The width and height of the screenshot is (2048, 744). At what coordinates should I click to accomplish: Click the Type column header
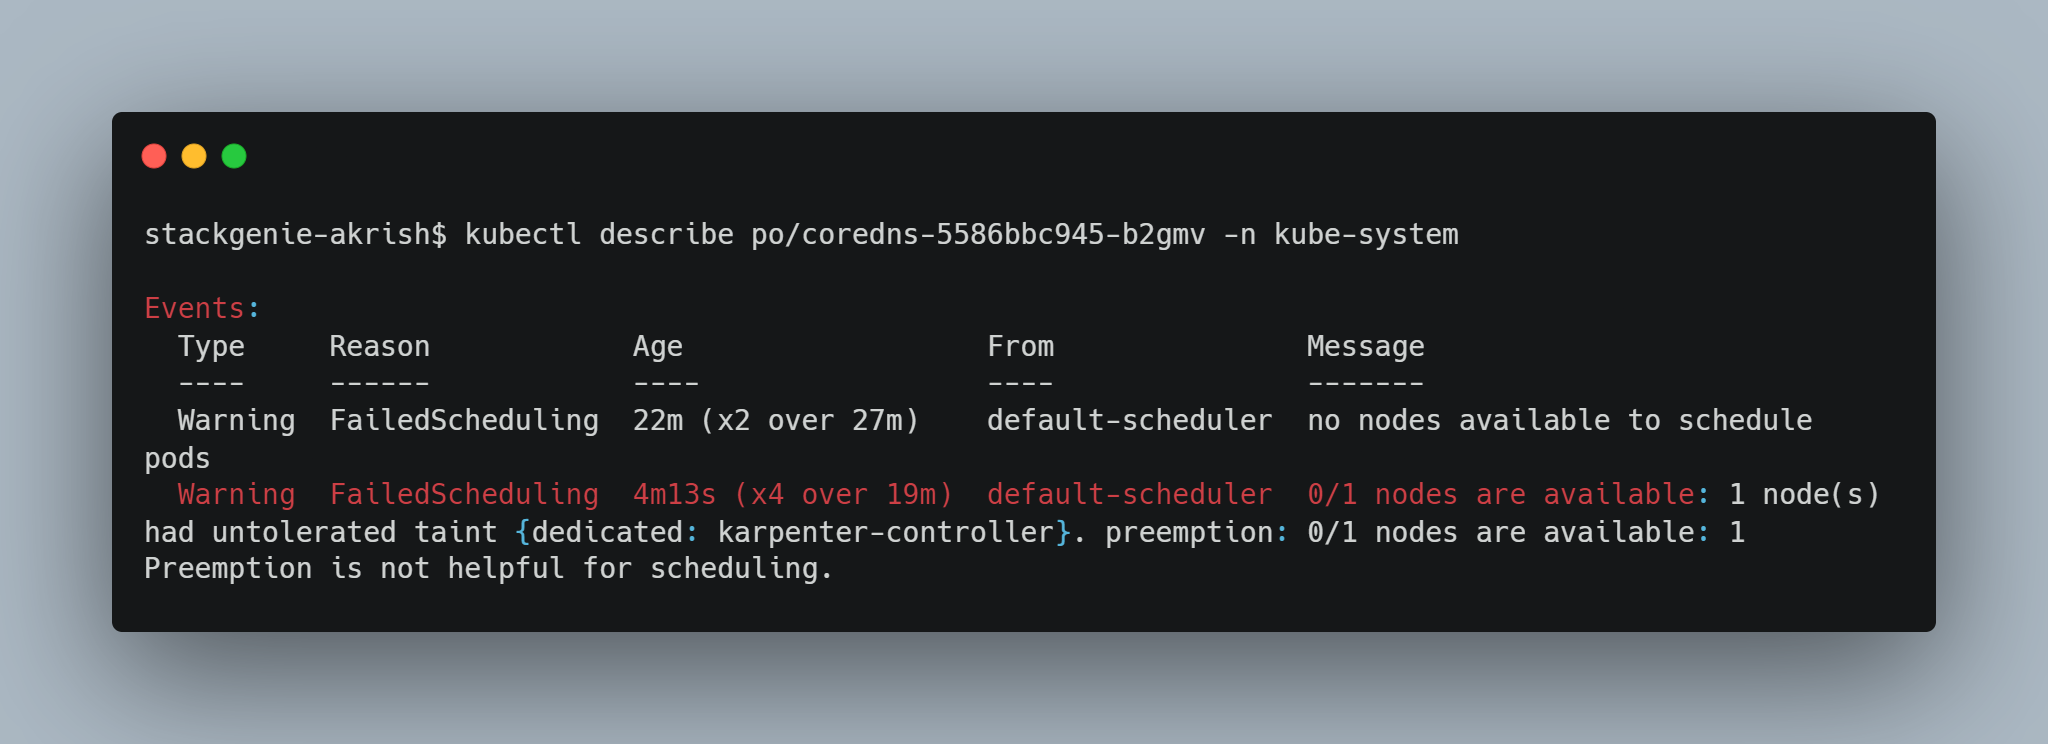211,347
